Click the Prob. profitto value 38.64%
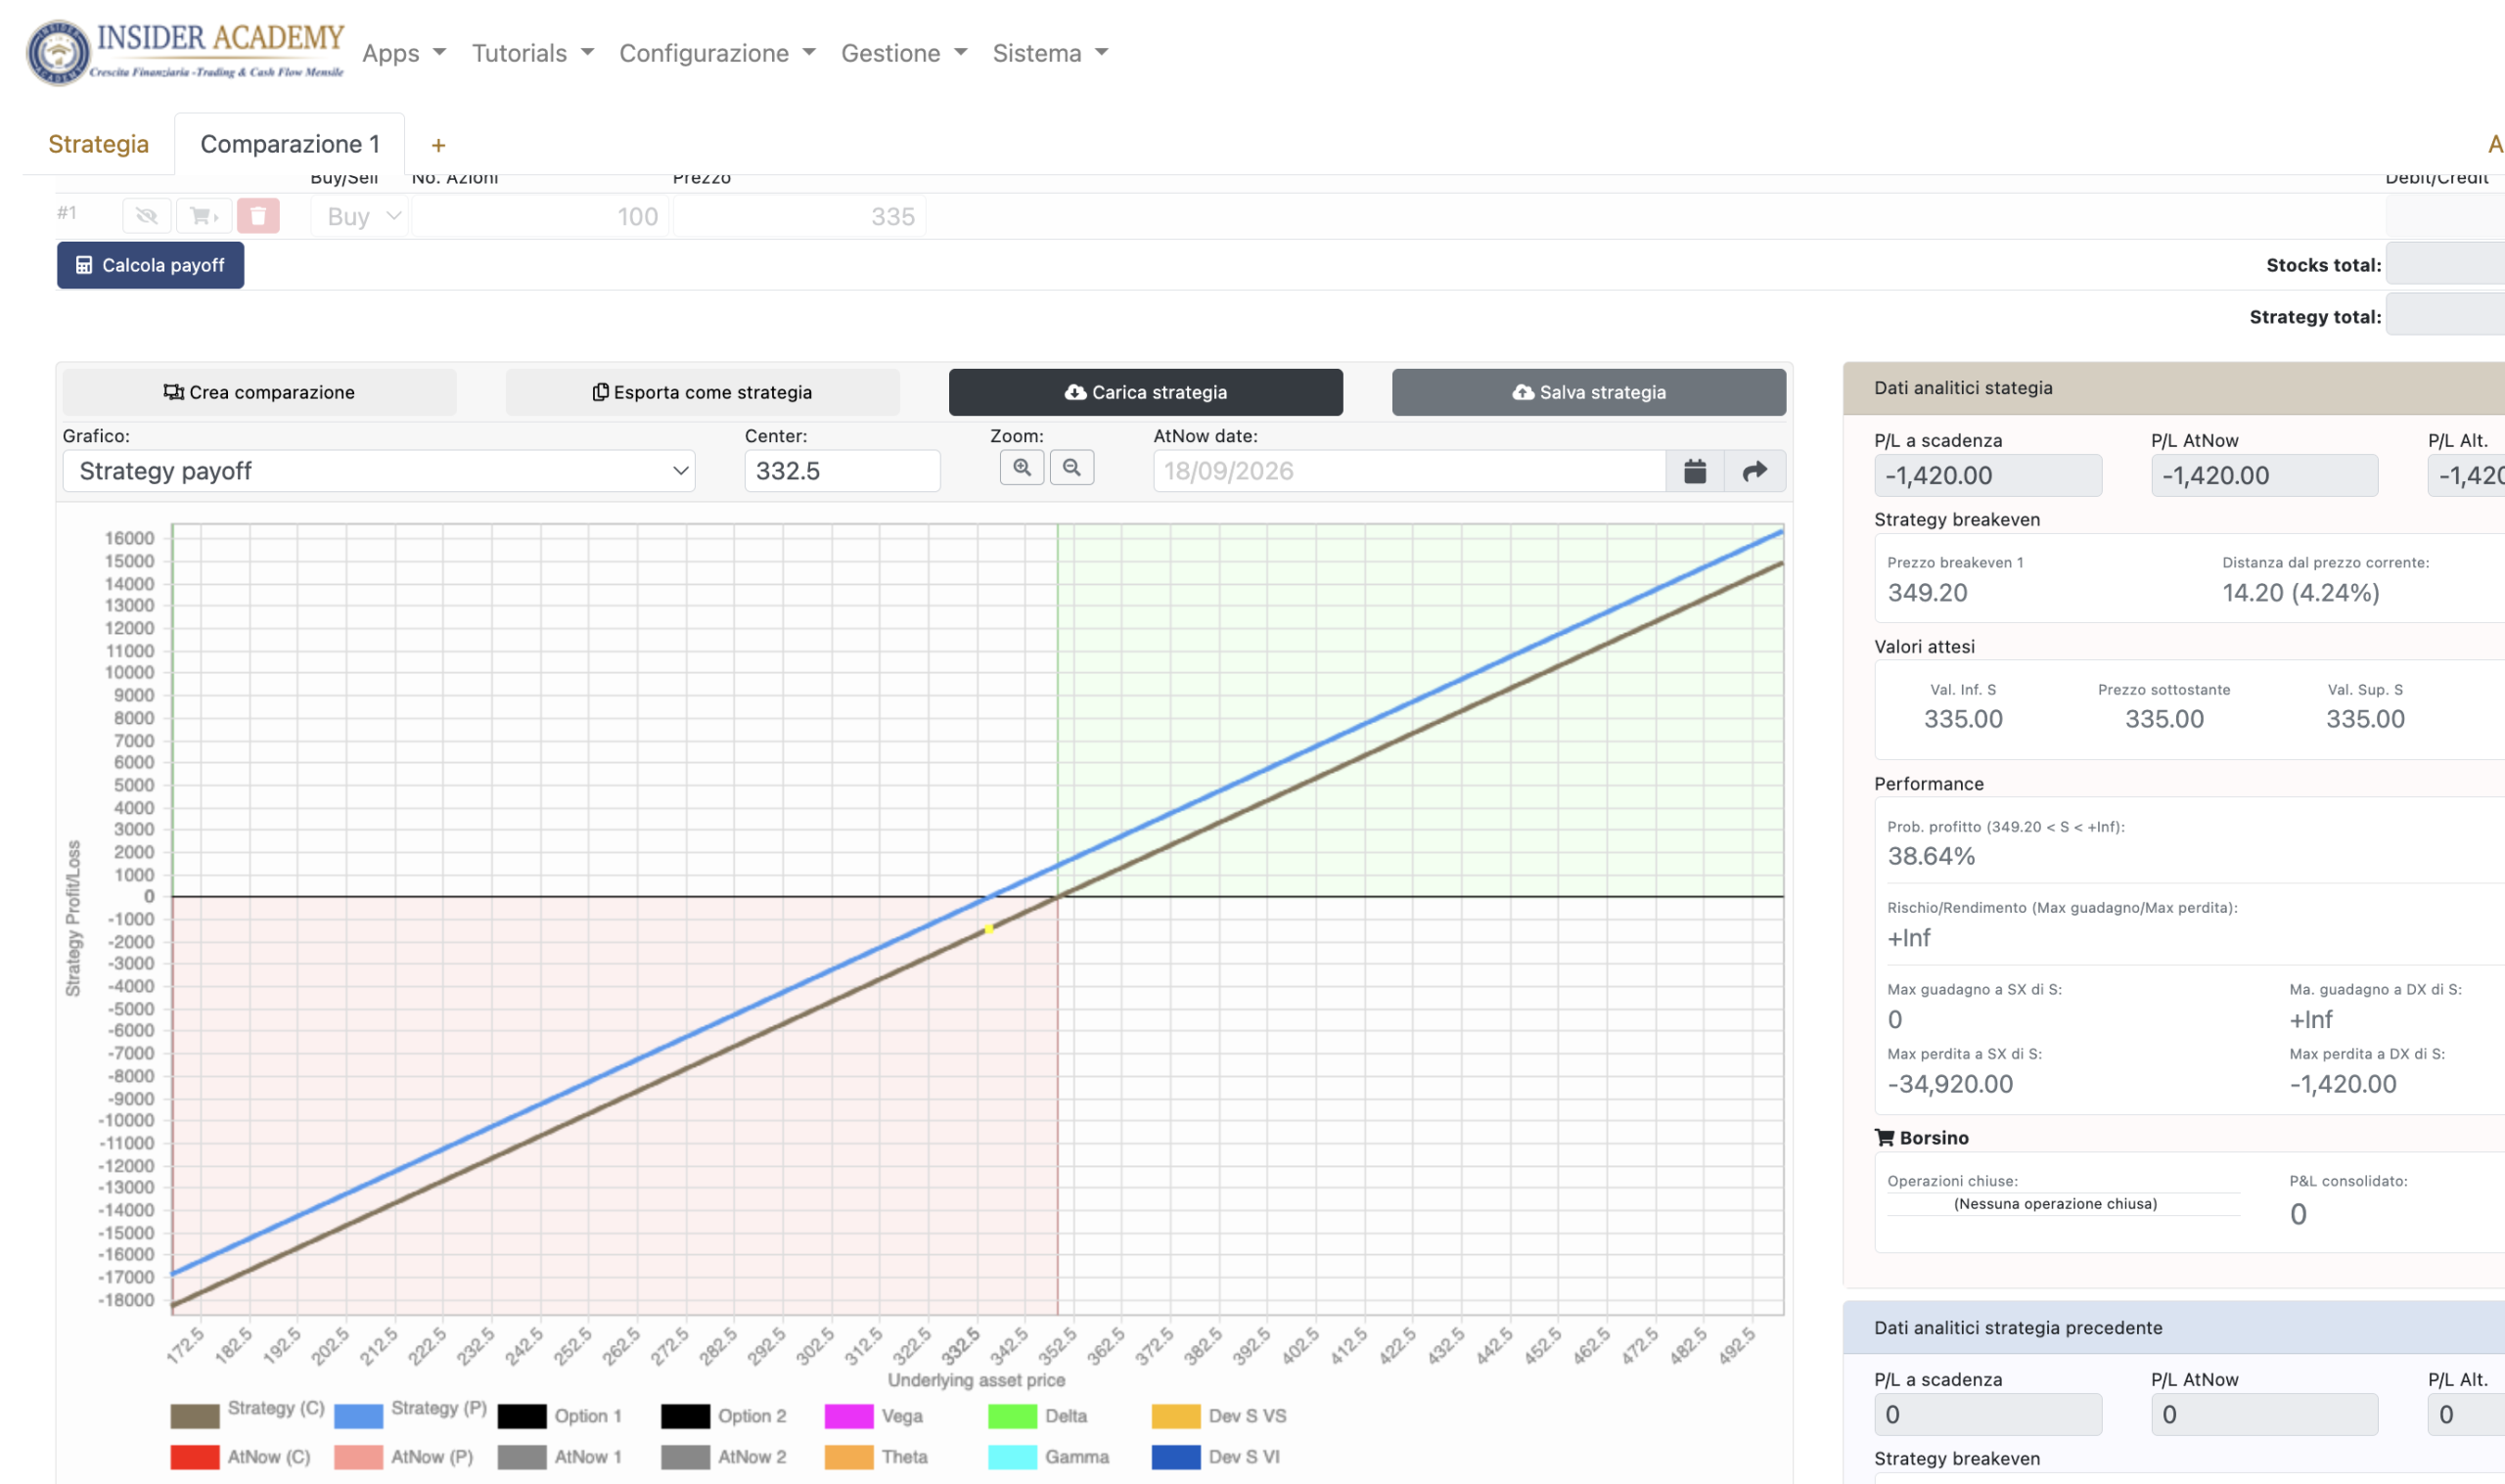Screen dimensions: 2505x1484 coord(1931,856)
